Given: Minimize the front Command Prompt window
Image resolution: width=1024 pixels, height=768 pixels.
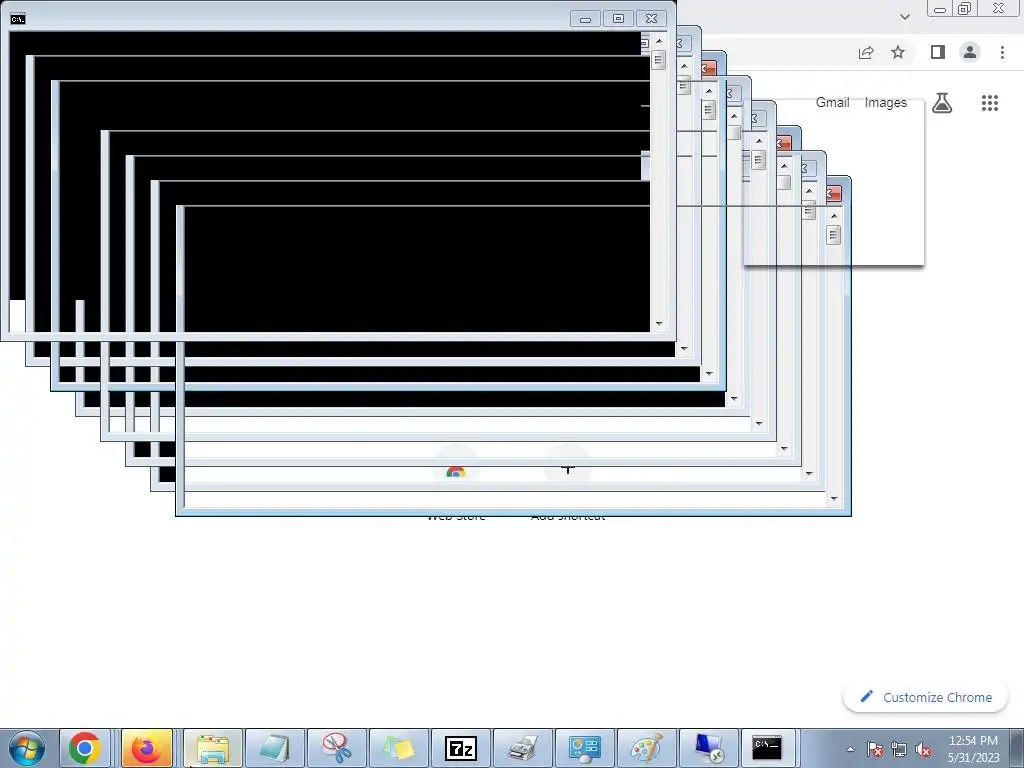Looking at the screenshot, I should (x=585, y=19).
